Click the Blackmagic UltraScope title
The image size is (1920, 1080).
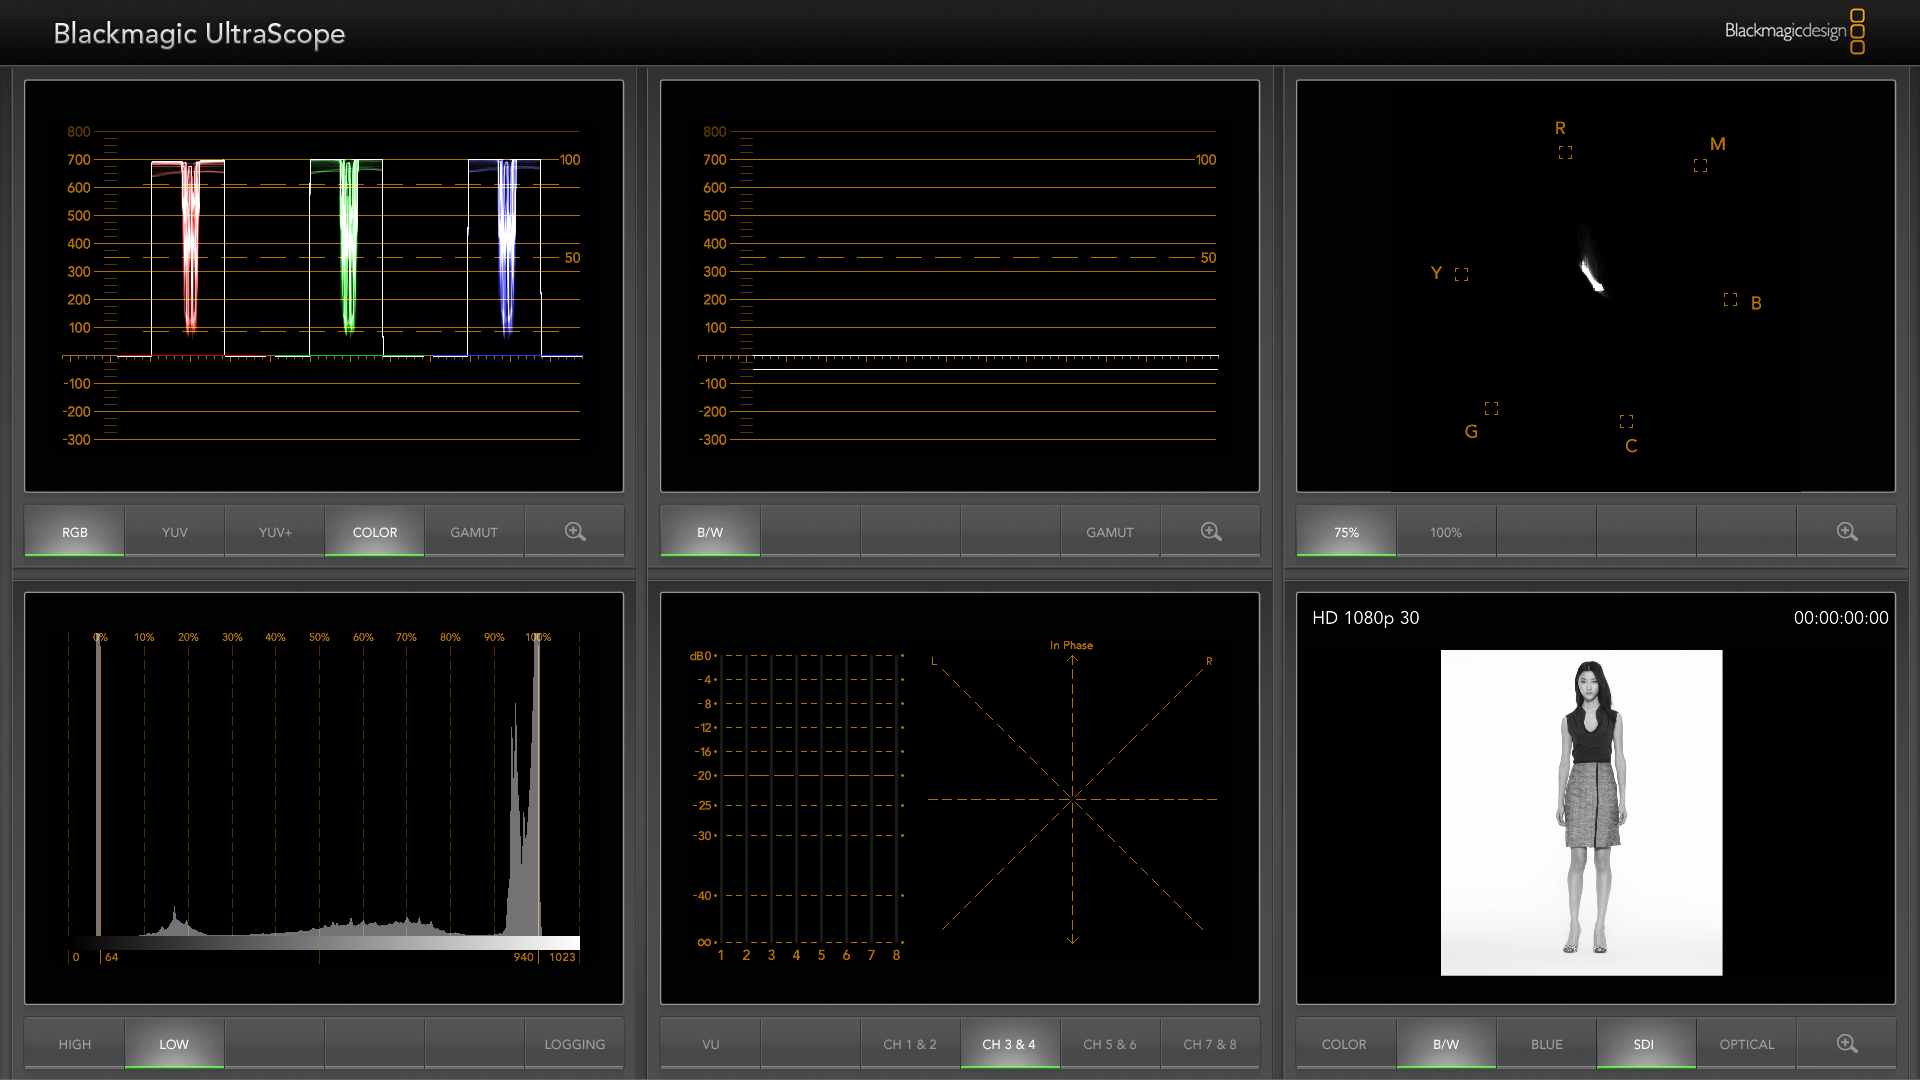coord(199,33)
